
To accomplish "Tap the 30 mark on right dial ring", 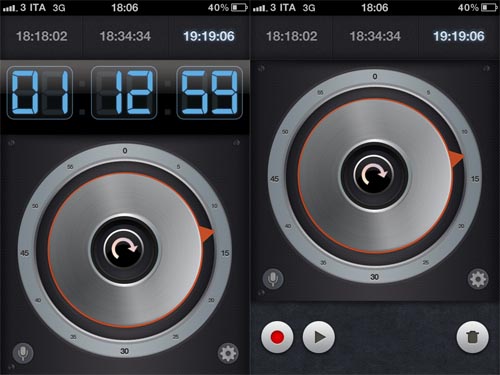I will pyautogui.click(x=374, y=277).
